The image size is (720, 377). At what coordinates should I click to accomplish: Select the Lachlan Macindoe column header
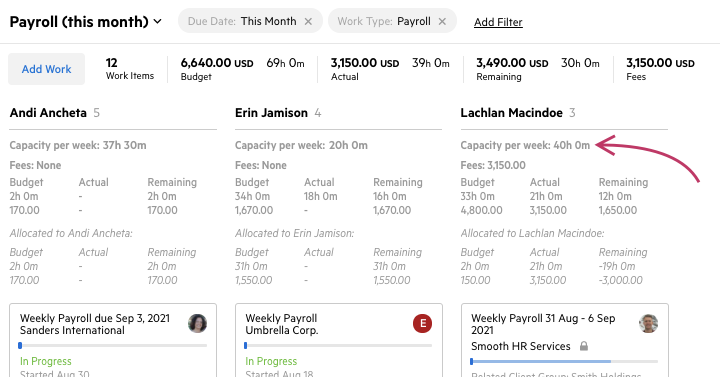click(x=512, y=113)
